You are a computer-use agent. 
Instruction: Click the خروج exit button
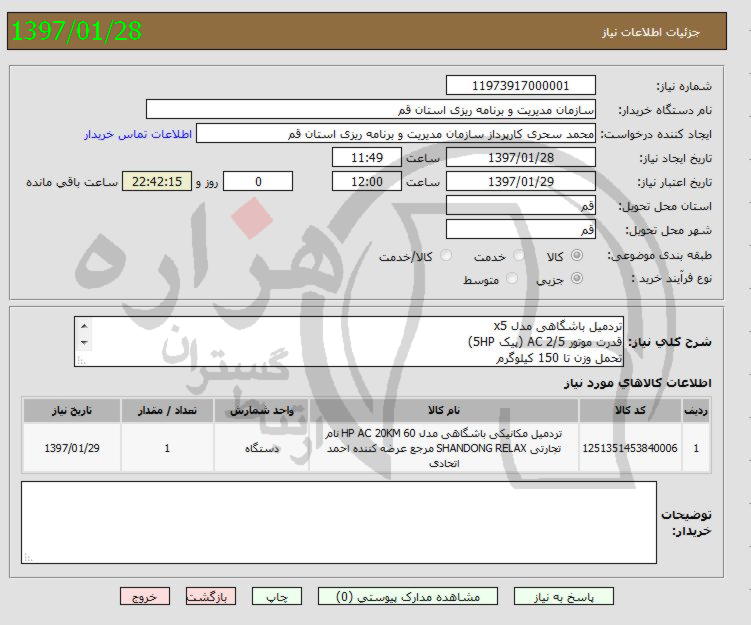click(x=145, y=597)
